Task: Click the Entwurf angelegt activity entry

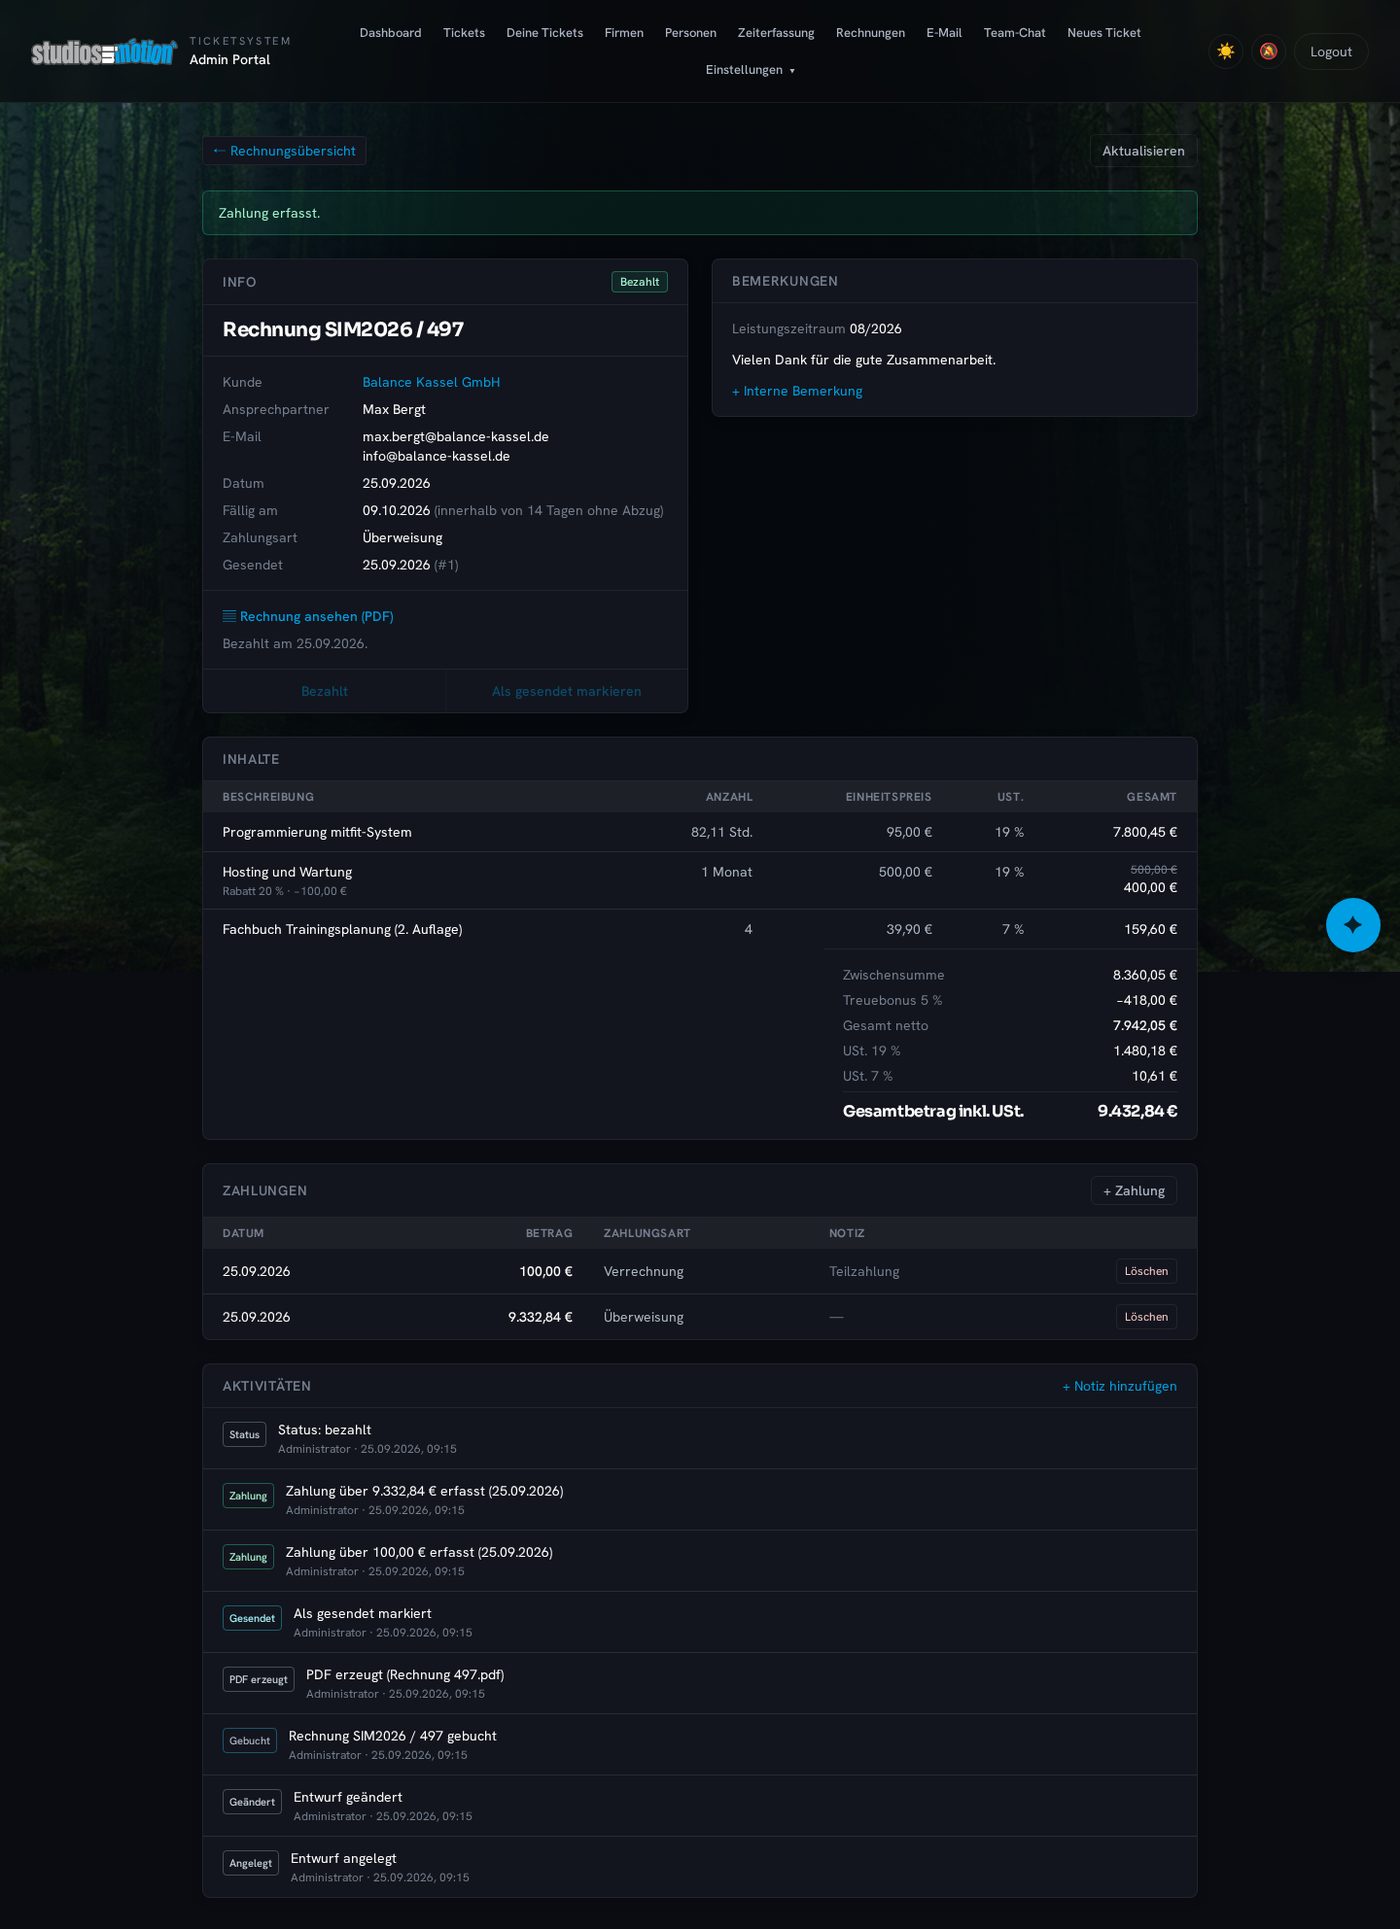Action: (x=700, y=1867)
